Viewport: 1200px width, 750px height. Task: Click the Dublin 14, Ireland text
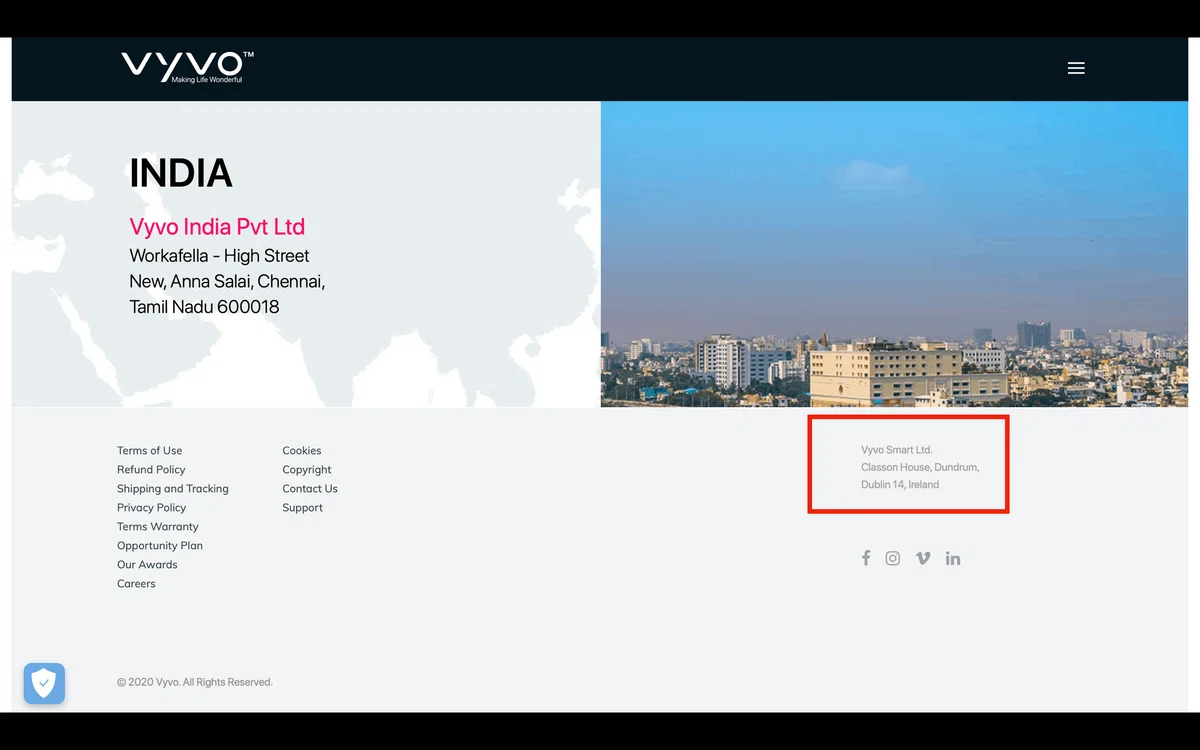(x=900, y=484)
